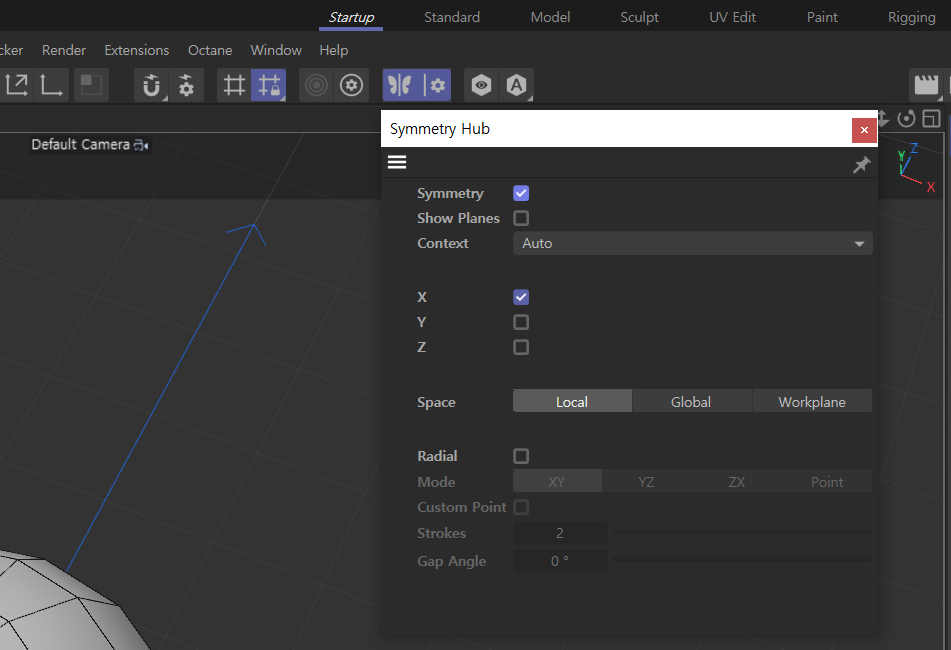Pin the Symmetry Hub panel
951x650 pixels.
[x=860, y=165]
